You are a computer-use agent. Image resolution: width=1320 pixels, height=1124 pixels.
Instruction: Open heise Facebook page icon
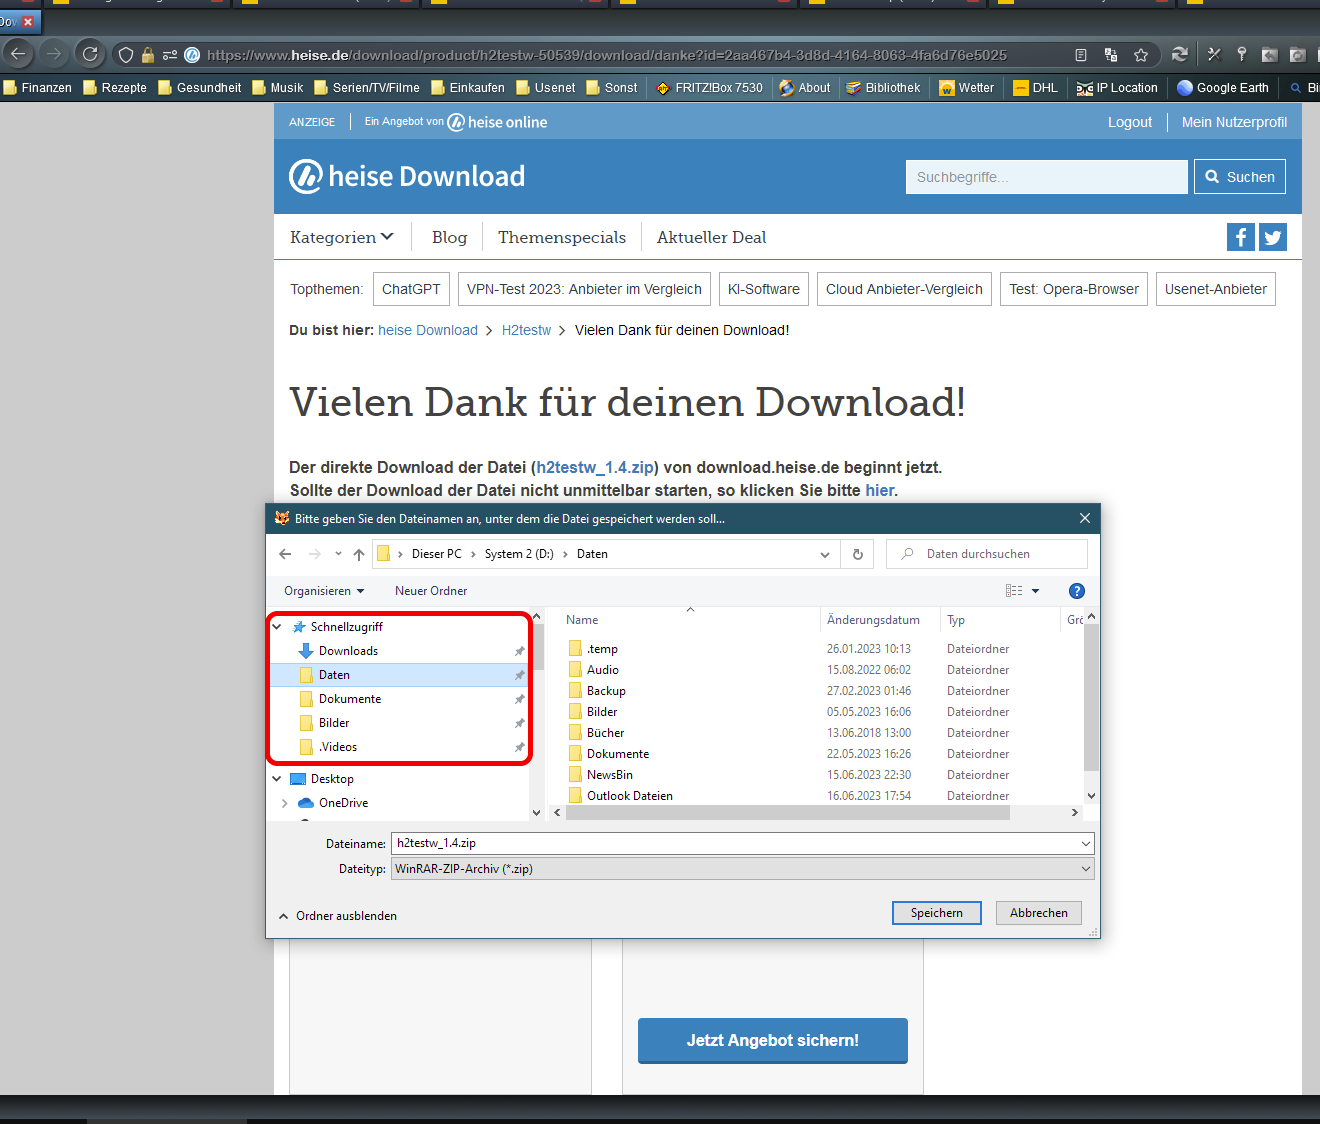pyautogui.click(x=1241, y=237)
